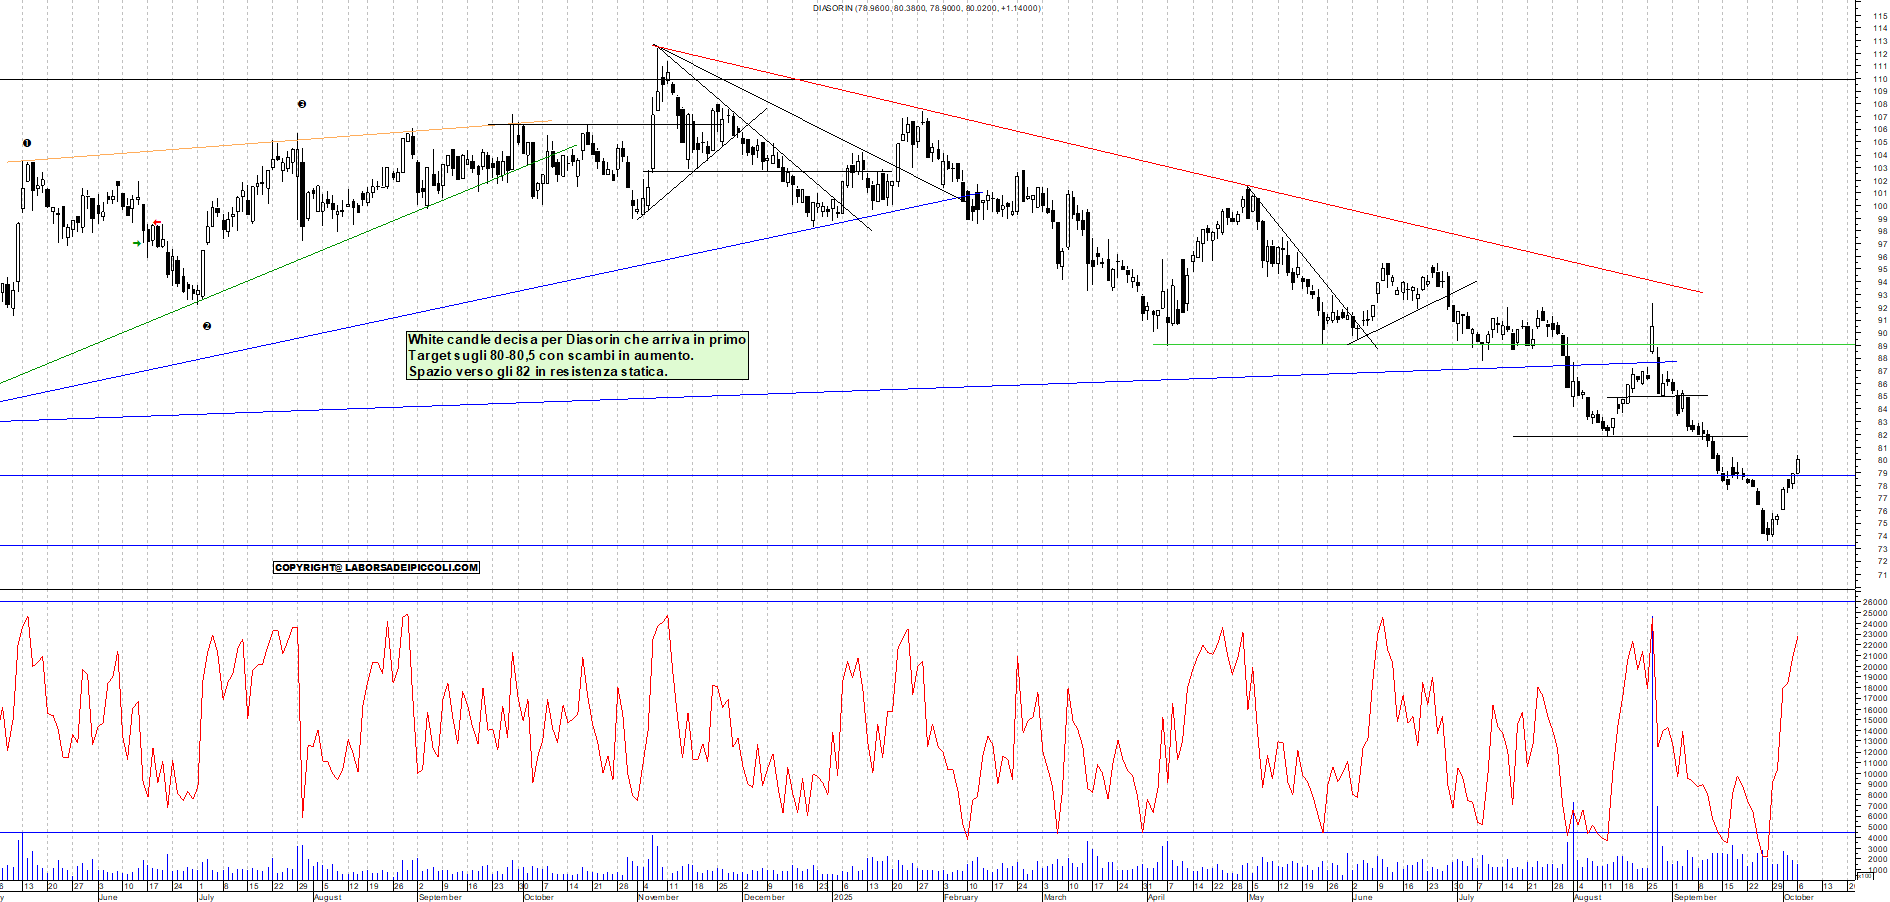Select the small green right-pointing arrow

[137, 243]
